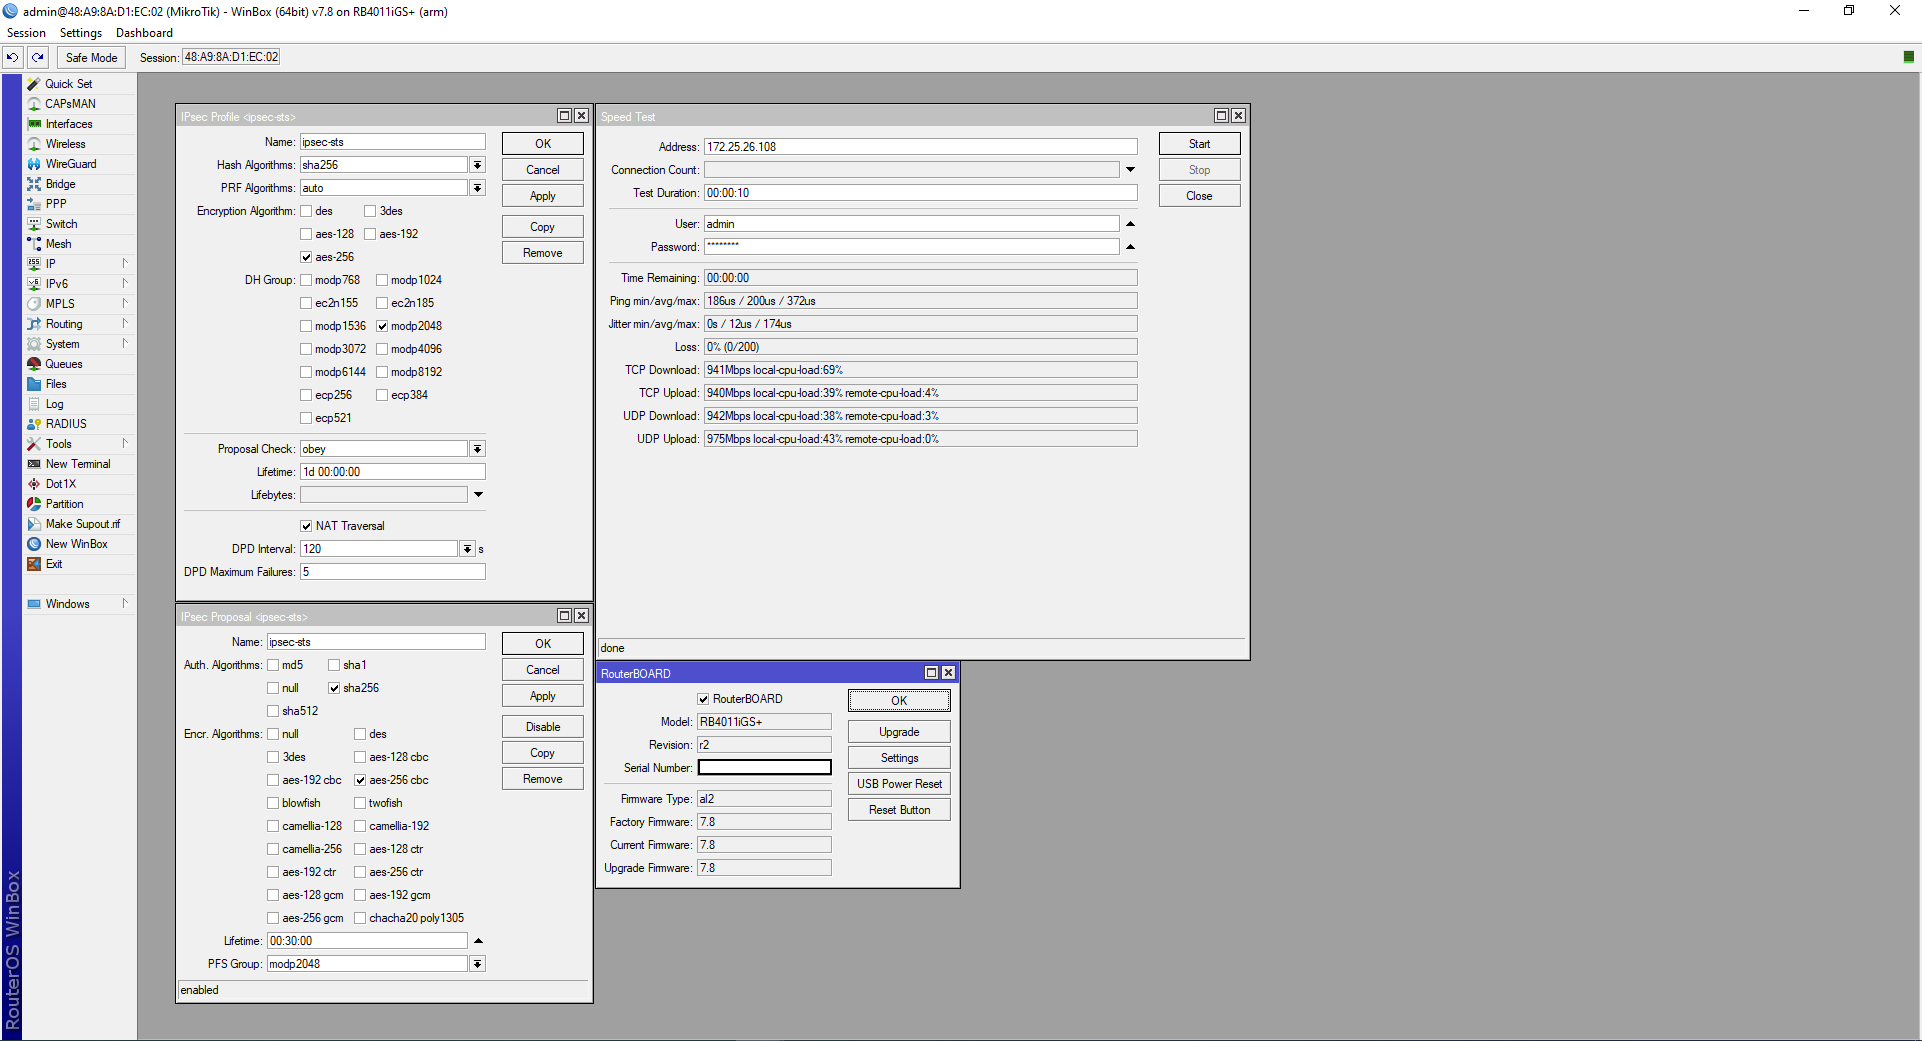Check modp4096 DH Group
Image resolution: width=1922 pixels, height=1041 pixels.
tap(382, 349)
